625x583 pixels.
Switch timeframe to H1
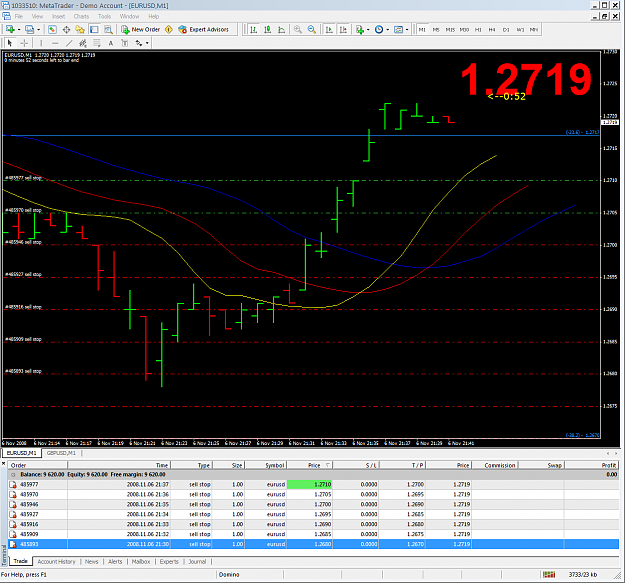pos(478,30)
